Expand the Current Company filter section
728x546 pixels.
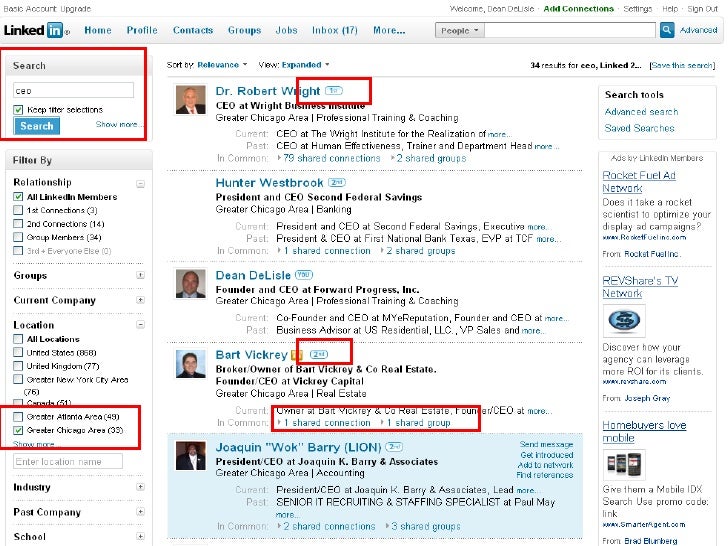click(x=140, y=300)
